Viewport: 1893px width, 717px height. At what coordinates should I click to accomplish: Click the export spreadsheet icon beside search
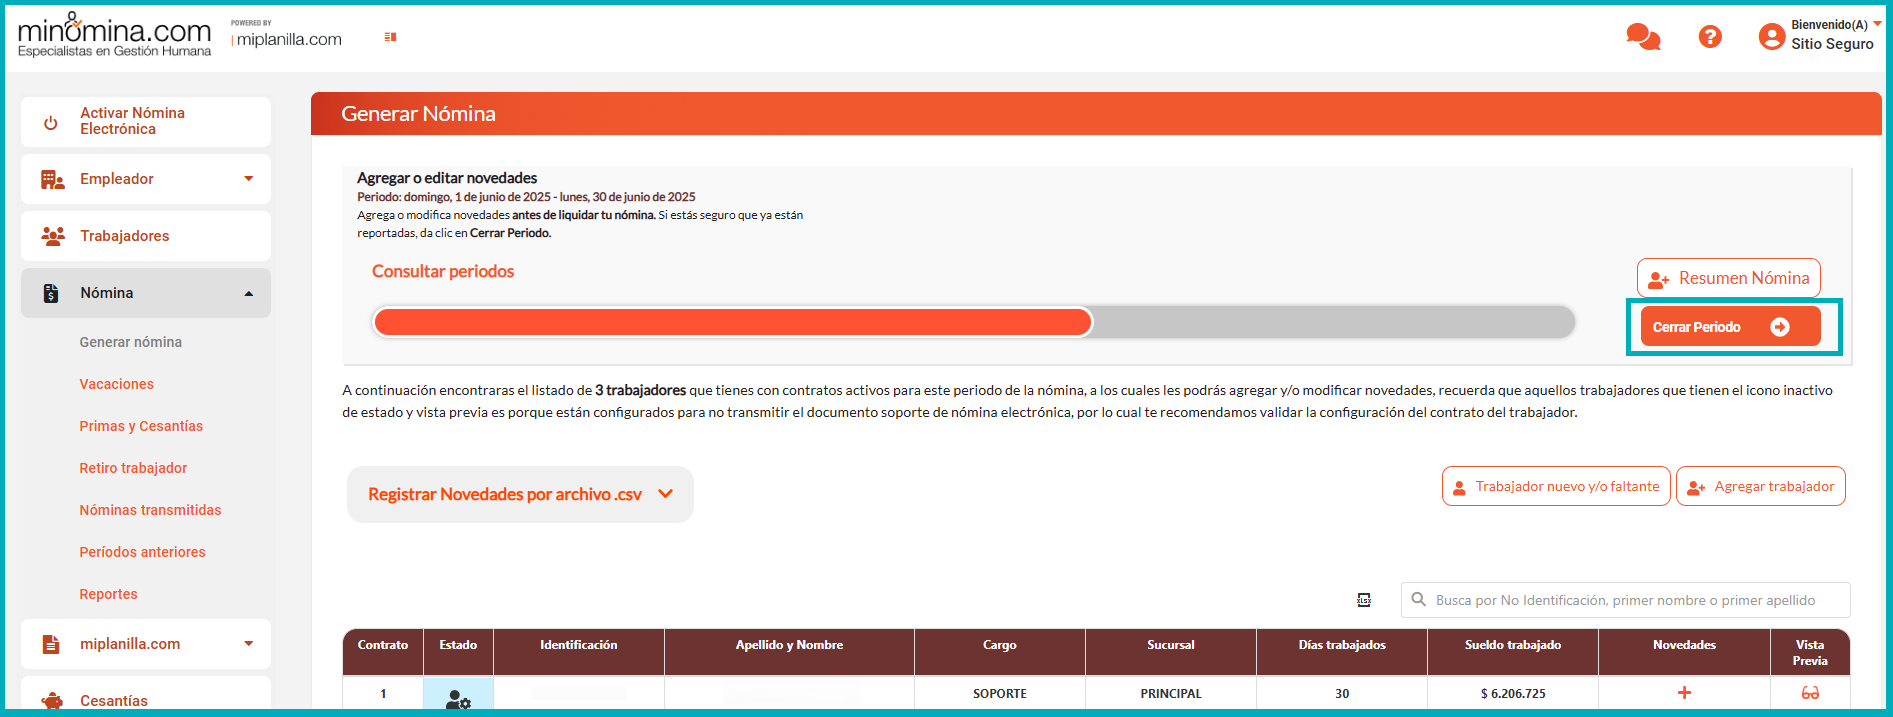coord(1364,600)
